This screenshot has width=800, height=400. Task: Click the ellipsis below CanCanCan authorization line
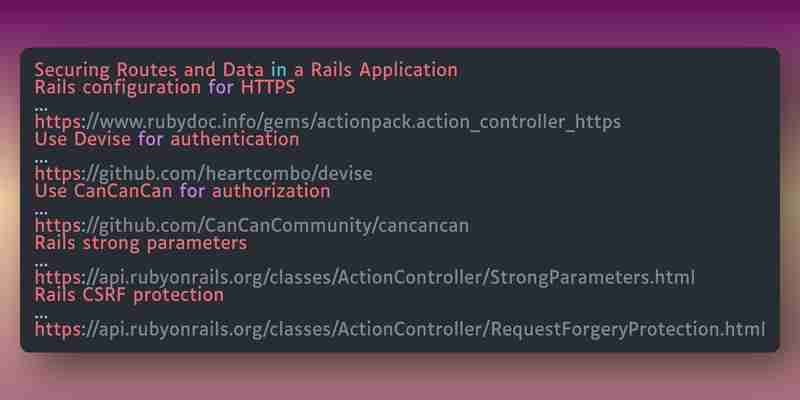click(41, 212)
